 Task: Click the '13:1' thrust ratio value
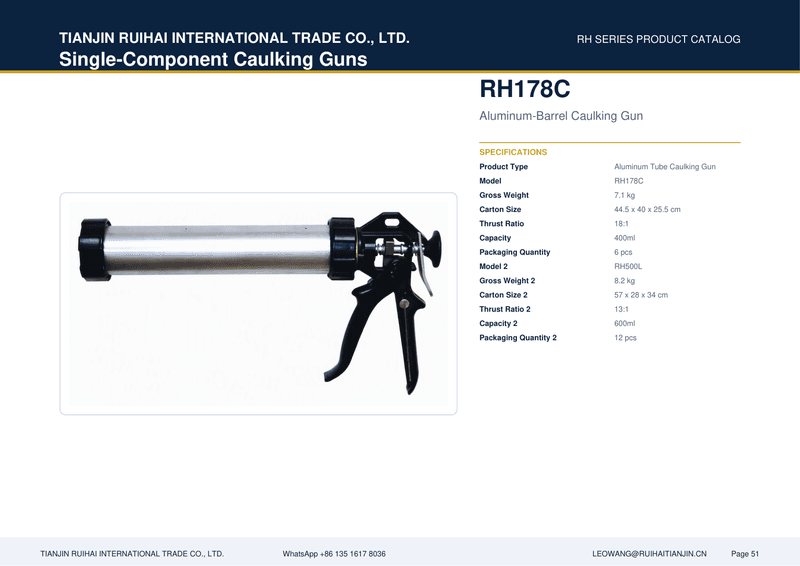click(x=621, y=309)
